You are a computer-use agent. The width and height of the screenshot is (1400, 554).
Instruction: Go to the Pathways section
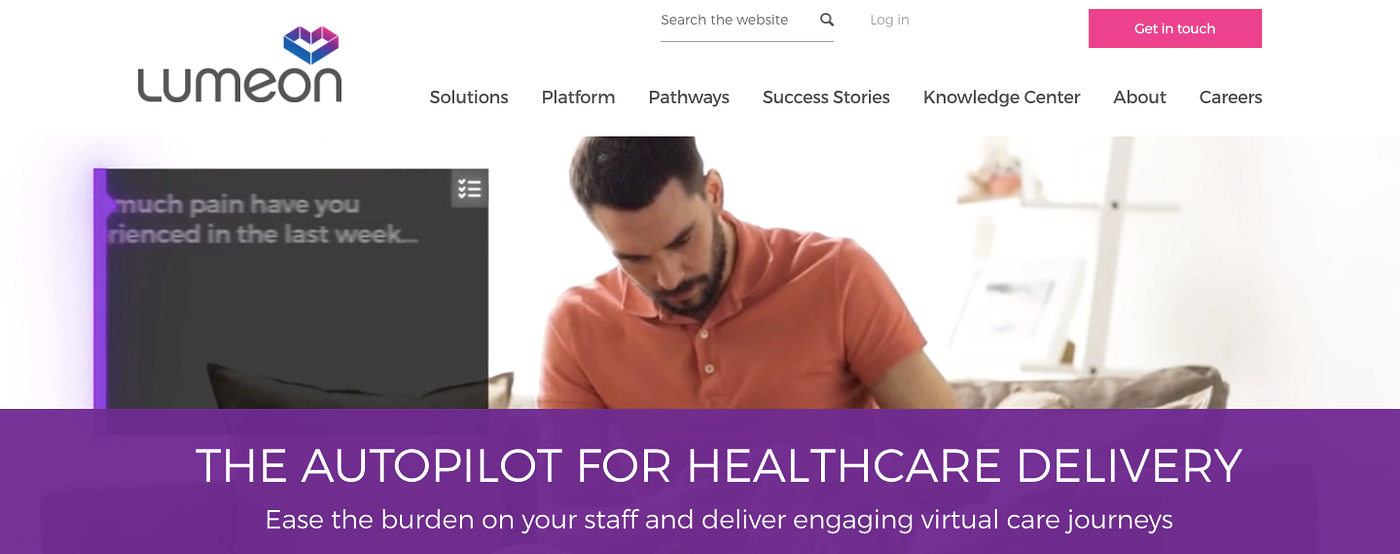coord(689,97)
